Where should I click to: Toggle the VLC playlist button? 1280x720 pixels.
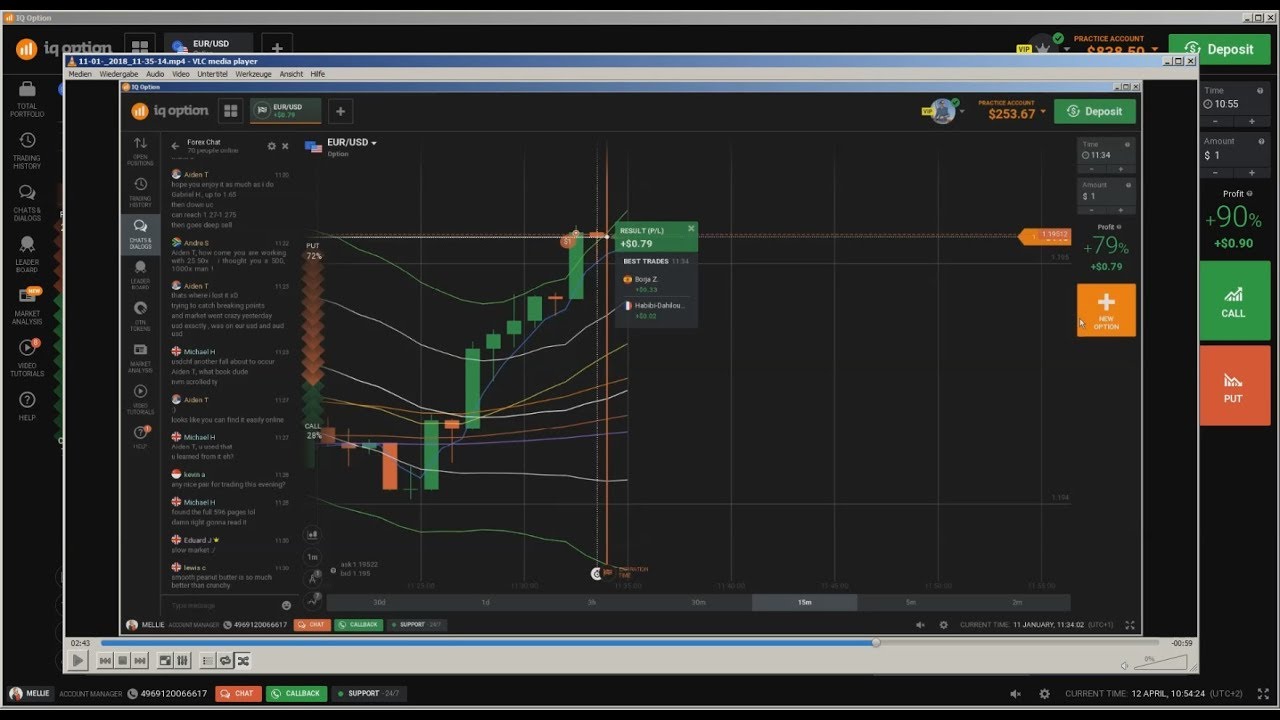pyautogui.click(x=208, y=660)
